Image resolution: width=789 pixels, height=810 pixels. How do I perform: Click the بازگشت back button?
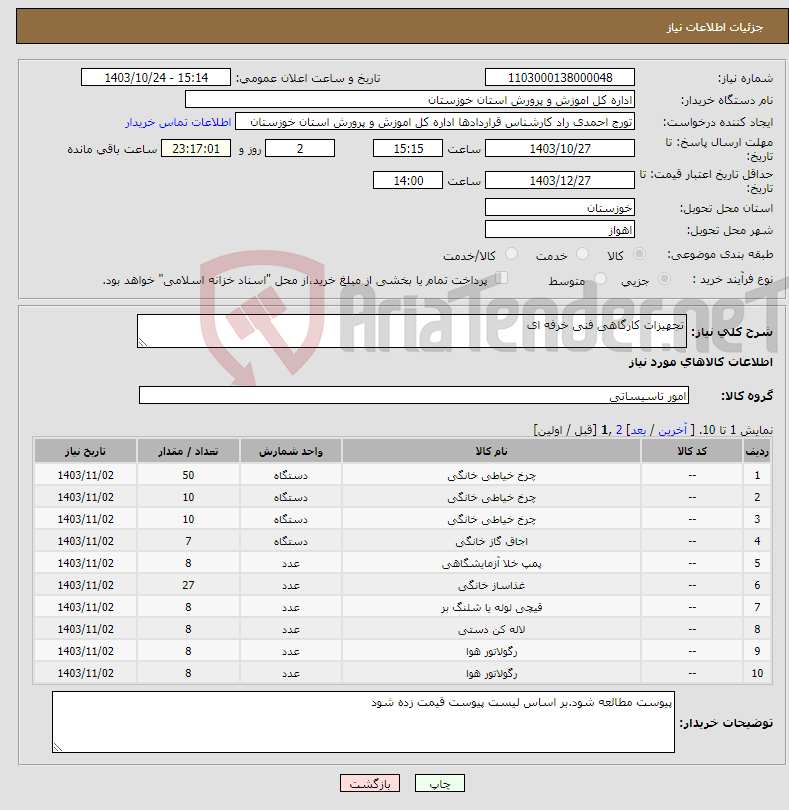pyautogui.click(x=370, y=783)
